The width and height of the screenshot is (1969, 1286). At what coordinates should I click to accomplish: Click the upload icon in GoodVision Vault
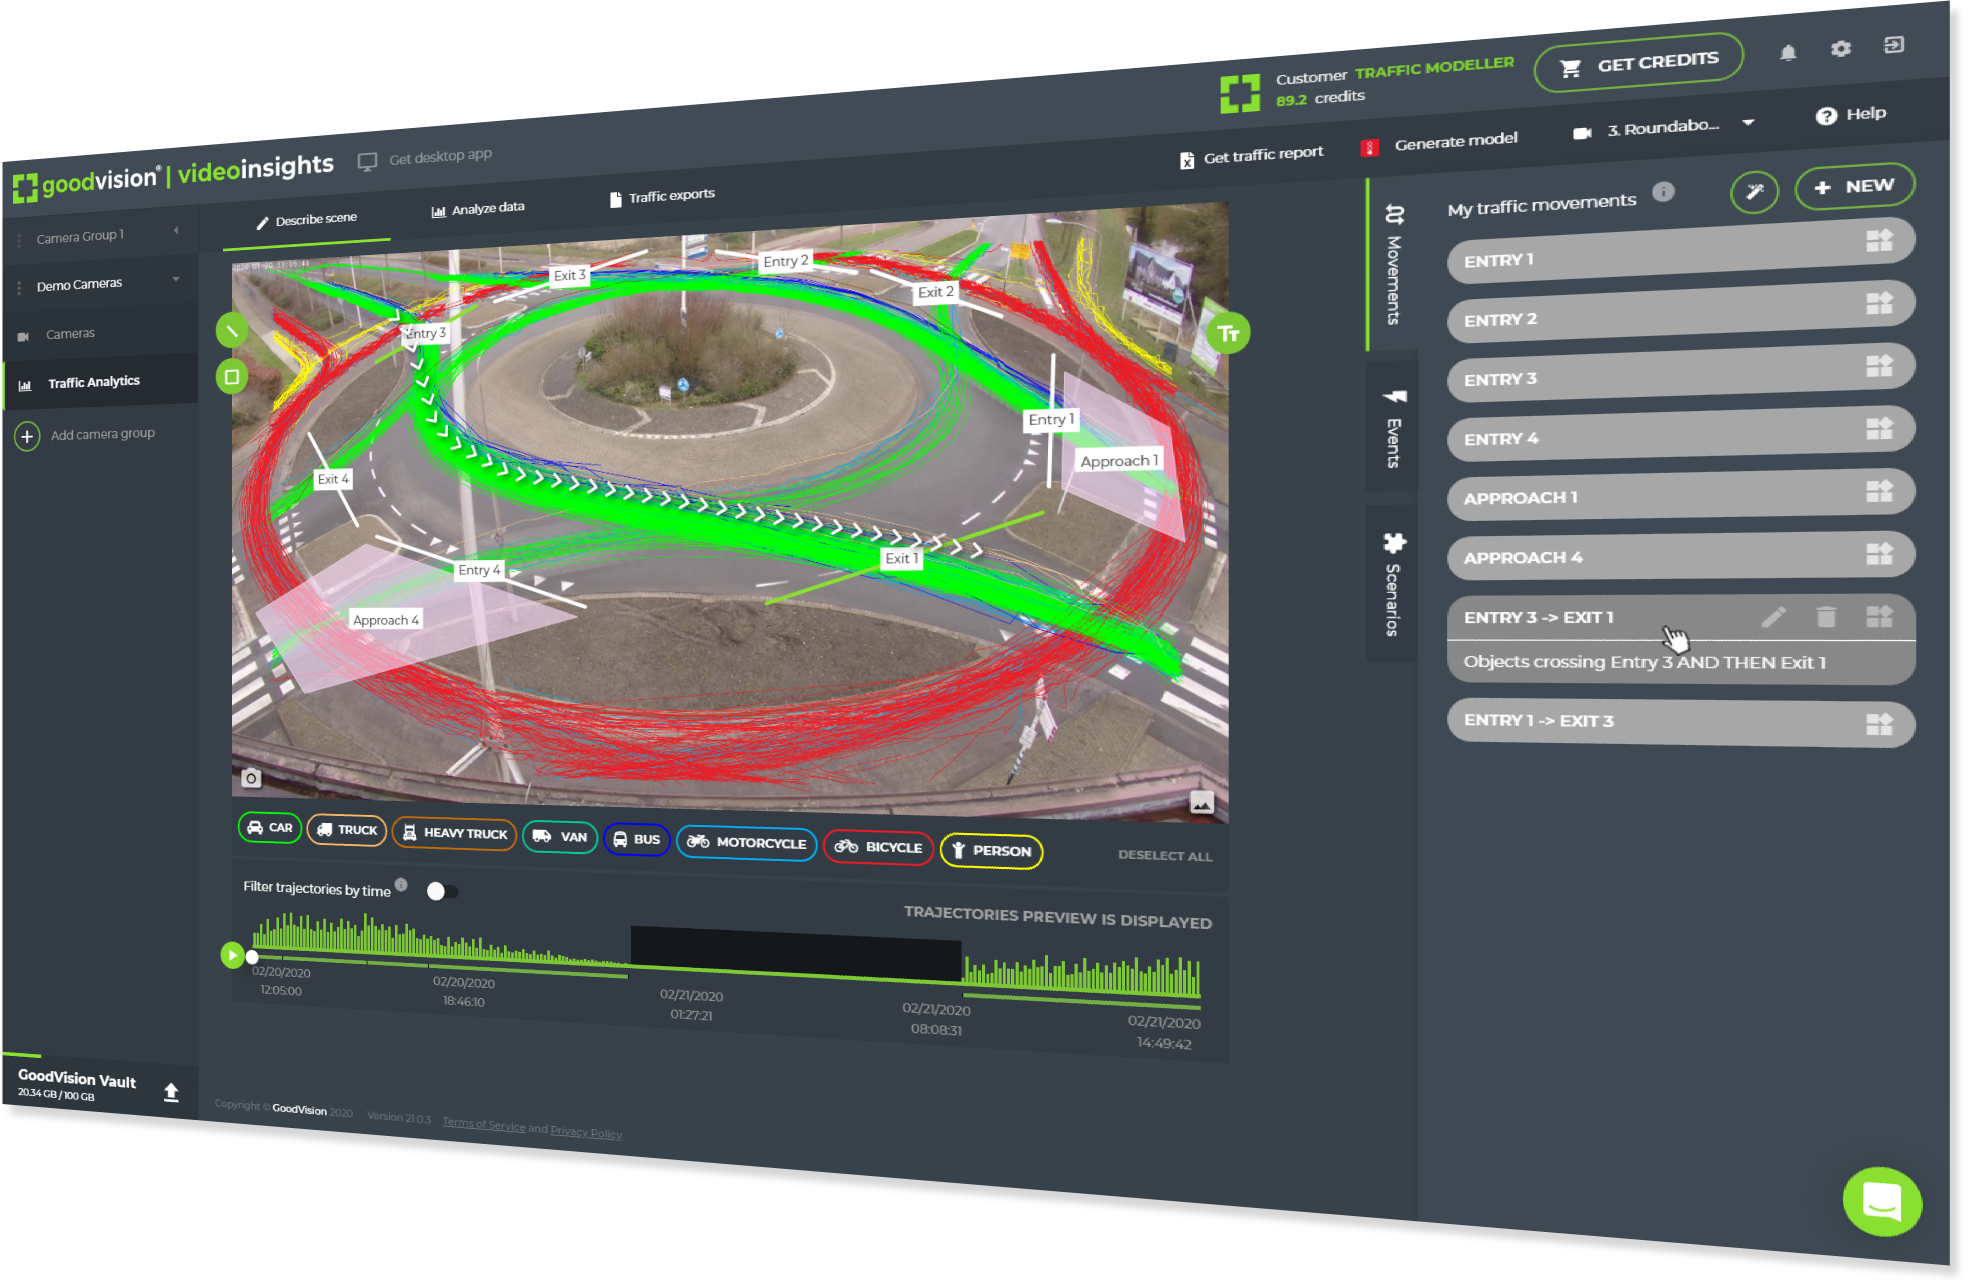tap(171, 1092)
